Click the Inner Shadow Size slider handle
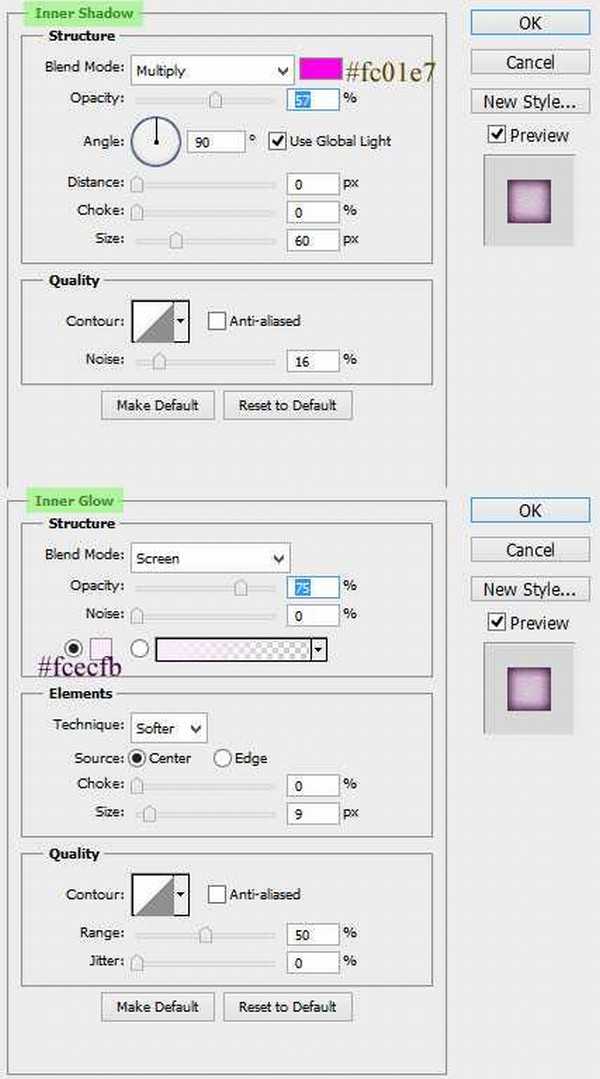Image resolution: width=600 pixels, height=1079 pixels. (176, 240)
